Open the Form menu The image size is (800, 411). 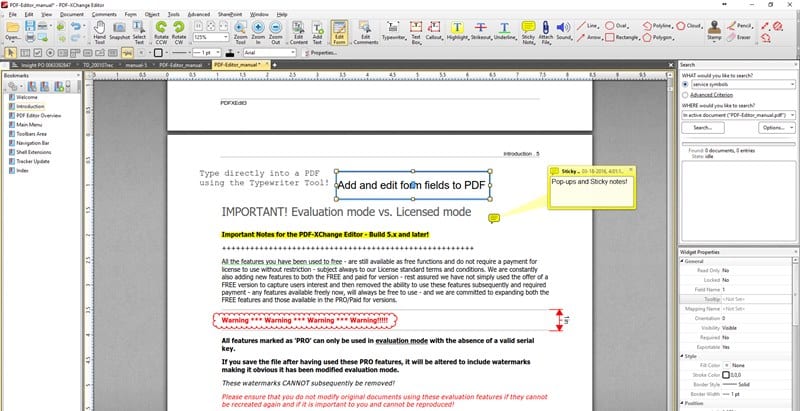tap(131, 14)
